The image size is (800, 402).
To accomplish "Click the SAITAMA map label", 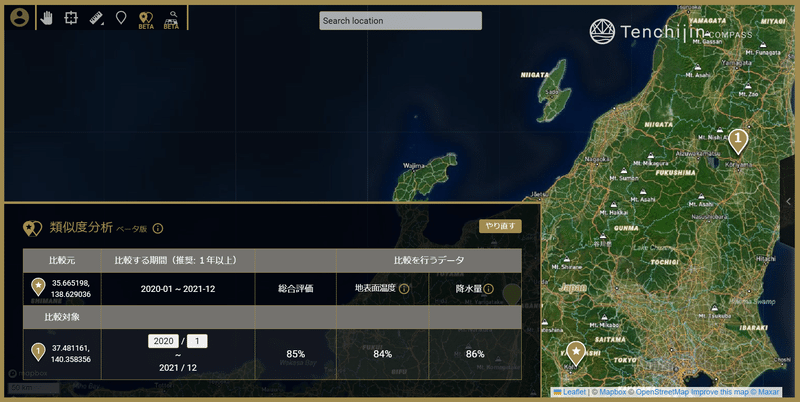I will point(610,339).
